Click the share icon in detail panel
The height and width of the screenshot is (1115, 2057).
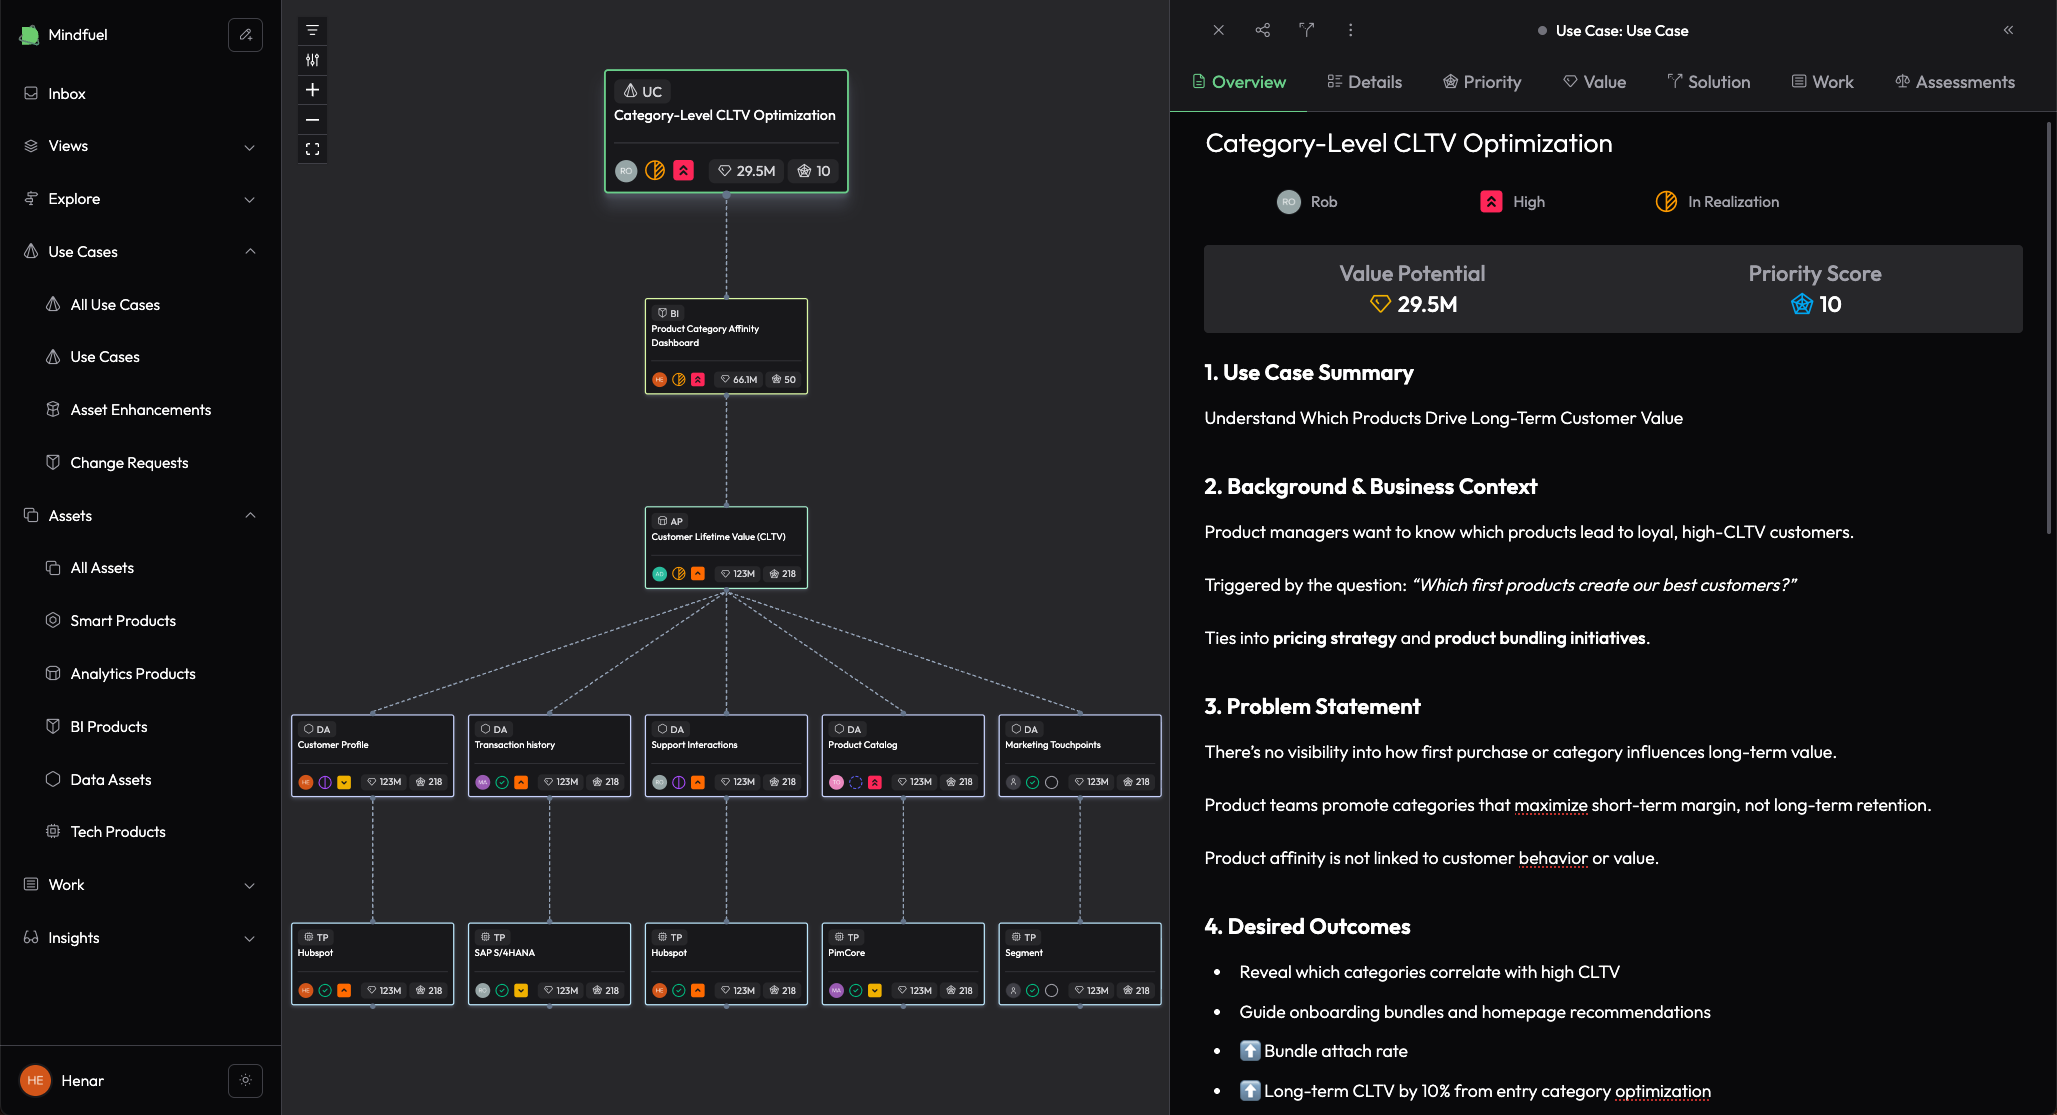(x=1262, y=30)
